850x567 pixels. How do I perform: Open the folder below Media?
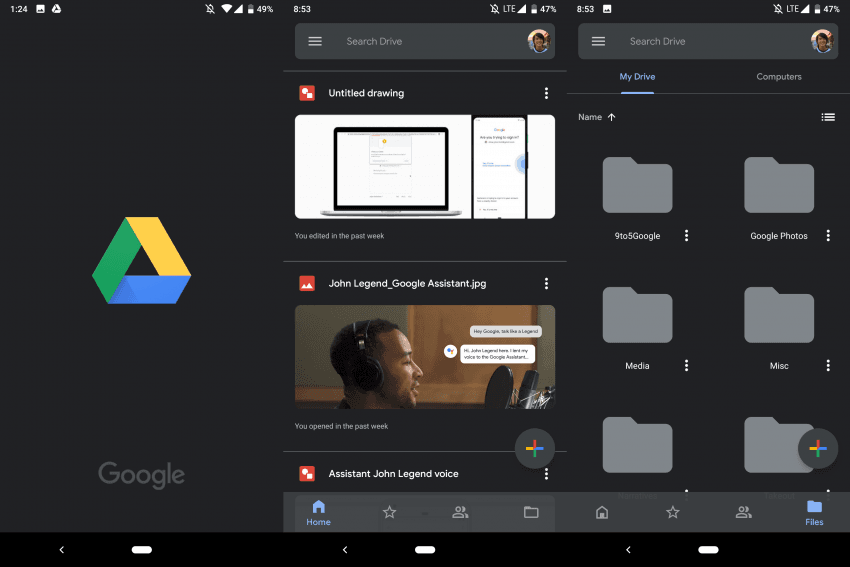coord(637,445)
